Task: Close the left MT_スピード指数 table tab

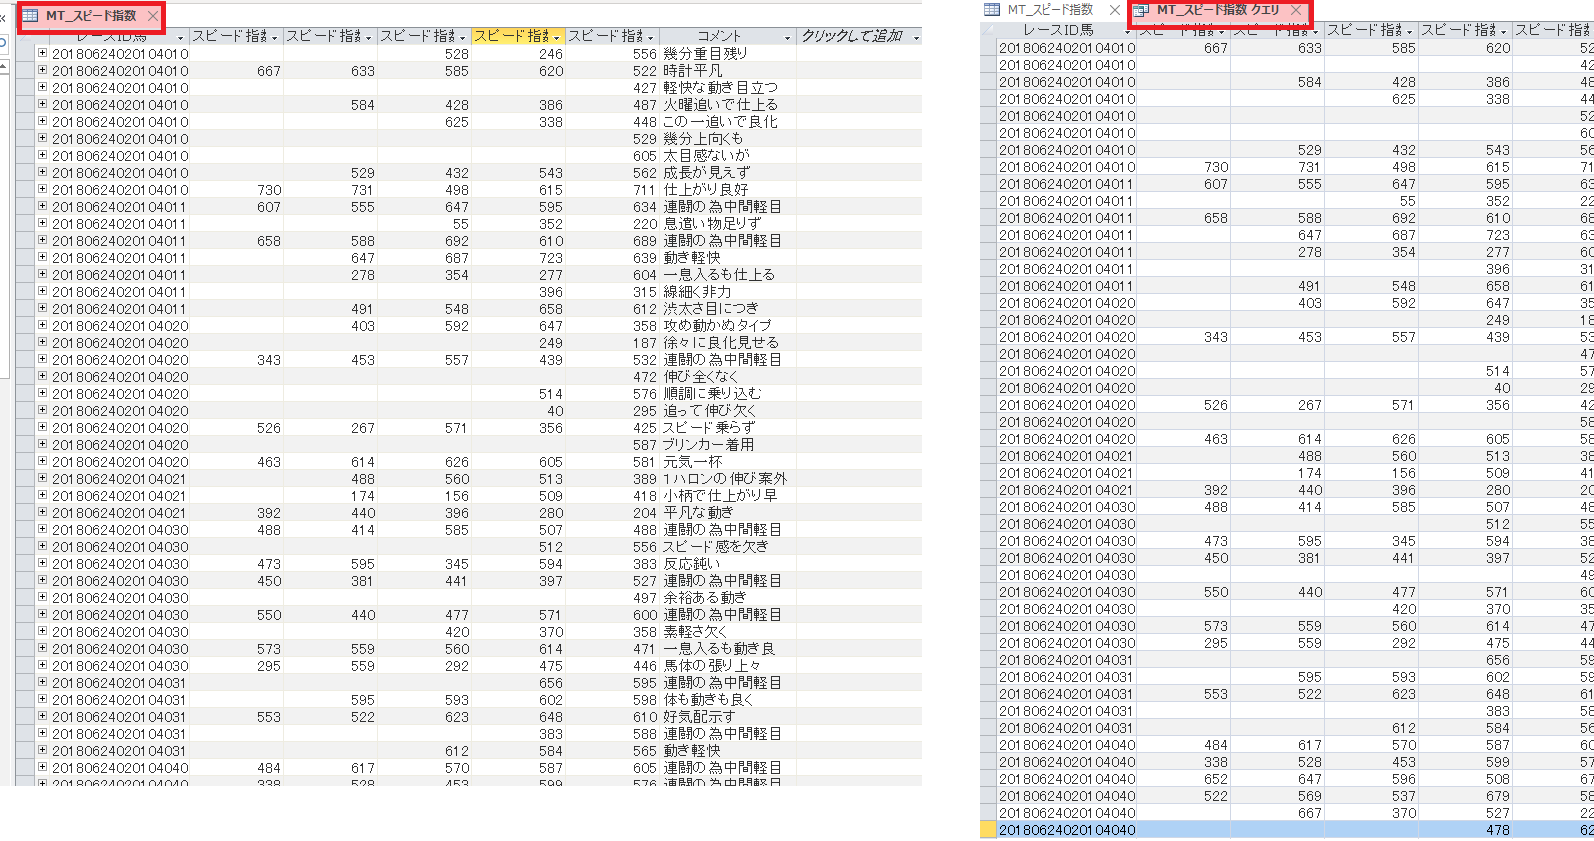Action: 152,16
